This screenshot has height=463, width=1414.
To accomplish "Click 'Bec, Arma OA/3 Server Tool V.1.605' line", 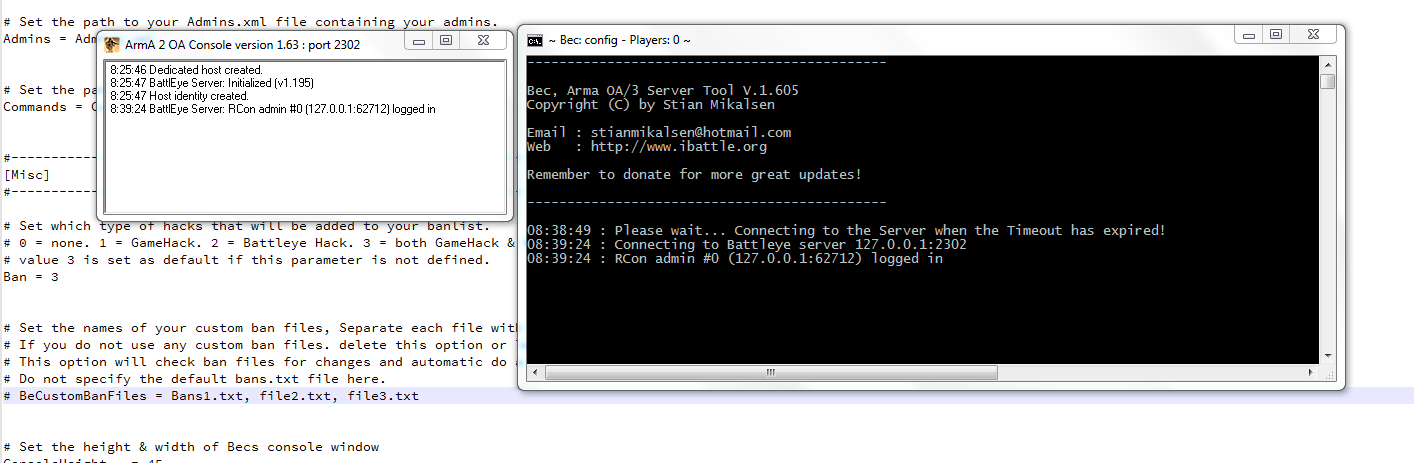I will (x=663, y=90).
